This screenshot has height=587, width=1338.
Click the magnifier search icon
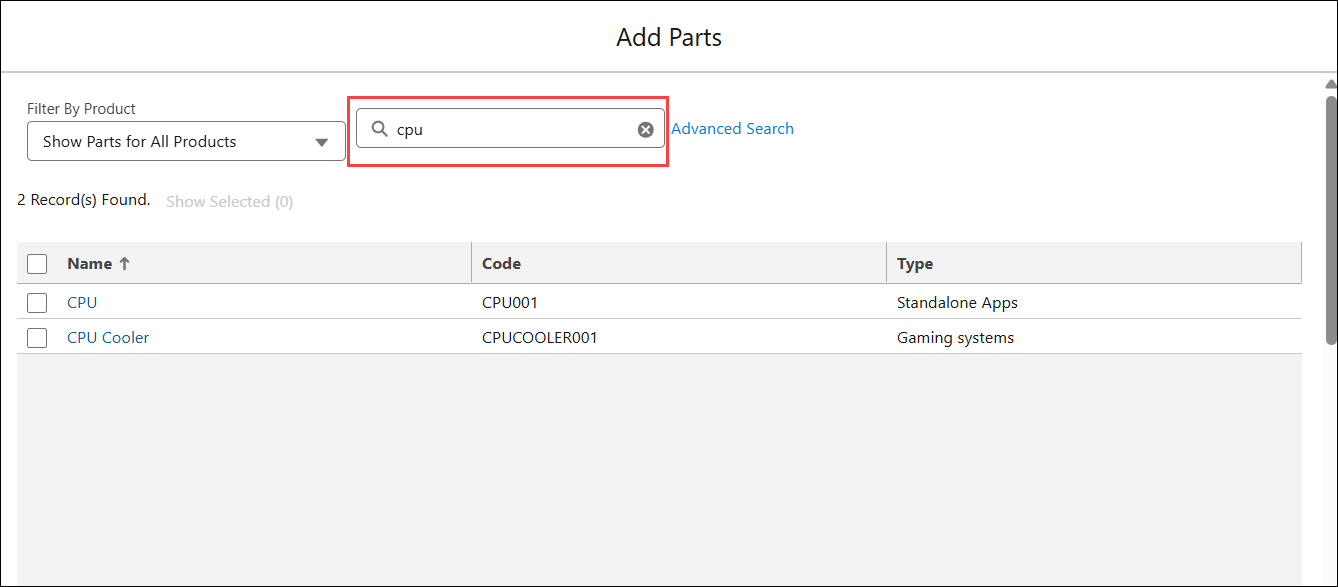coord(380,129)
